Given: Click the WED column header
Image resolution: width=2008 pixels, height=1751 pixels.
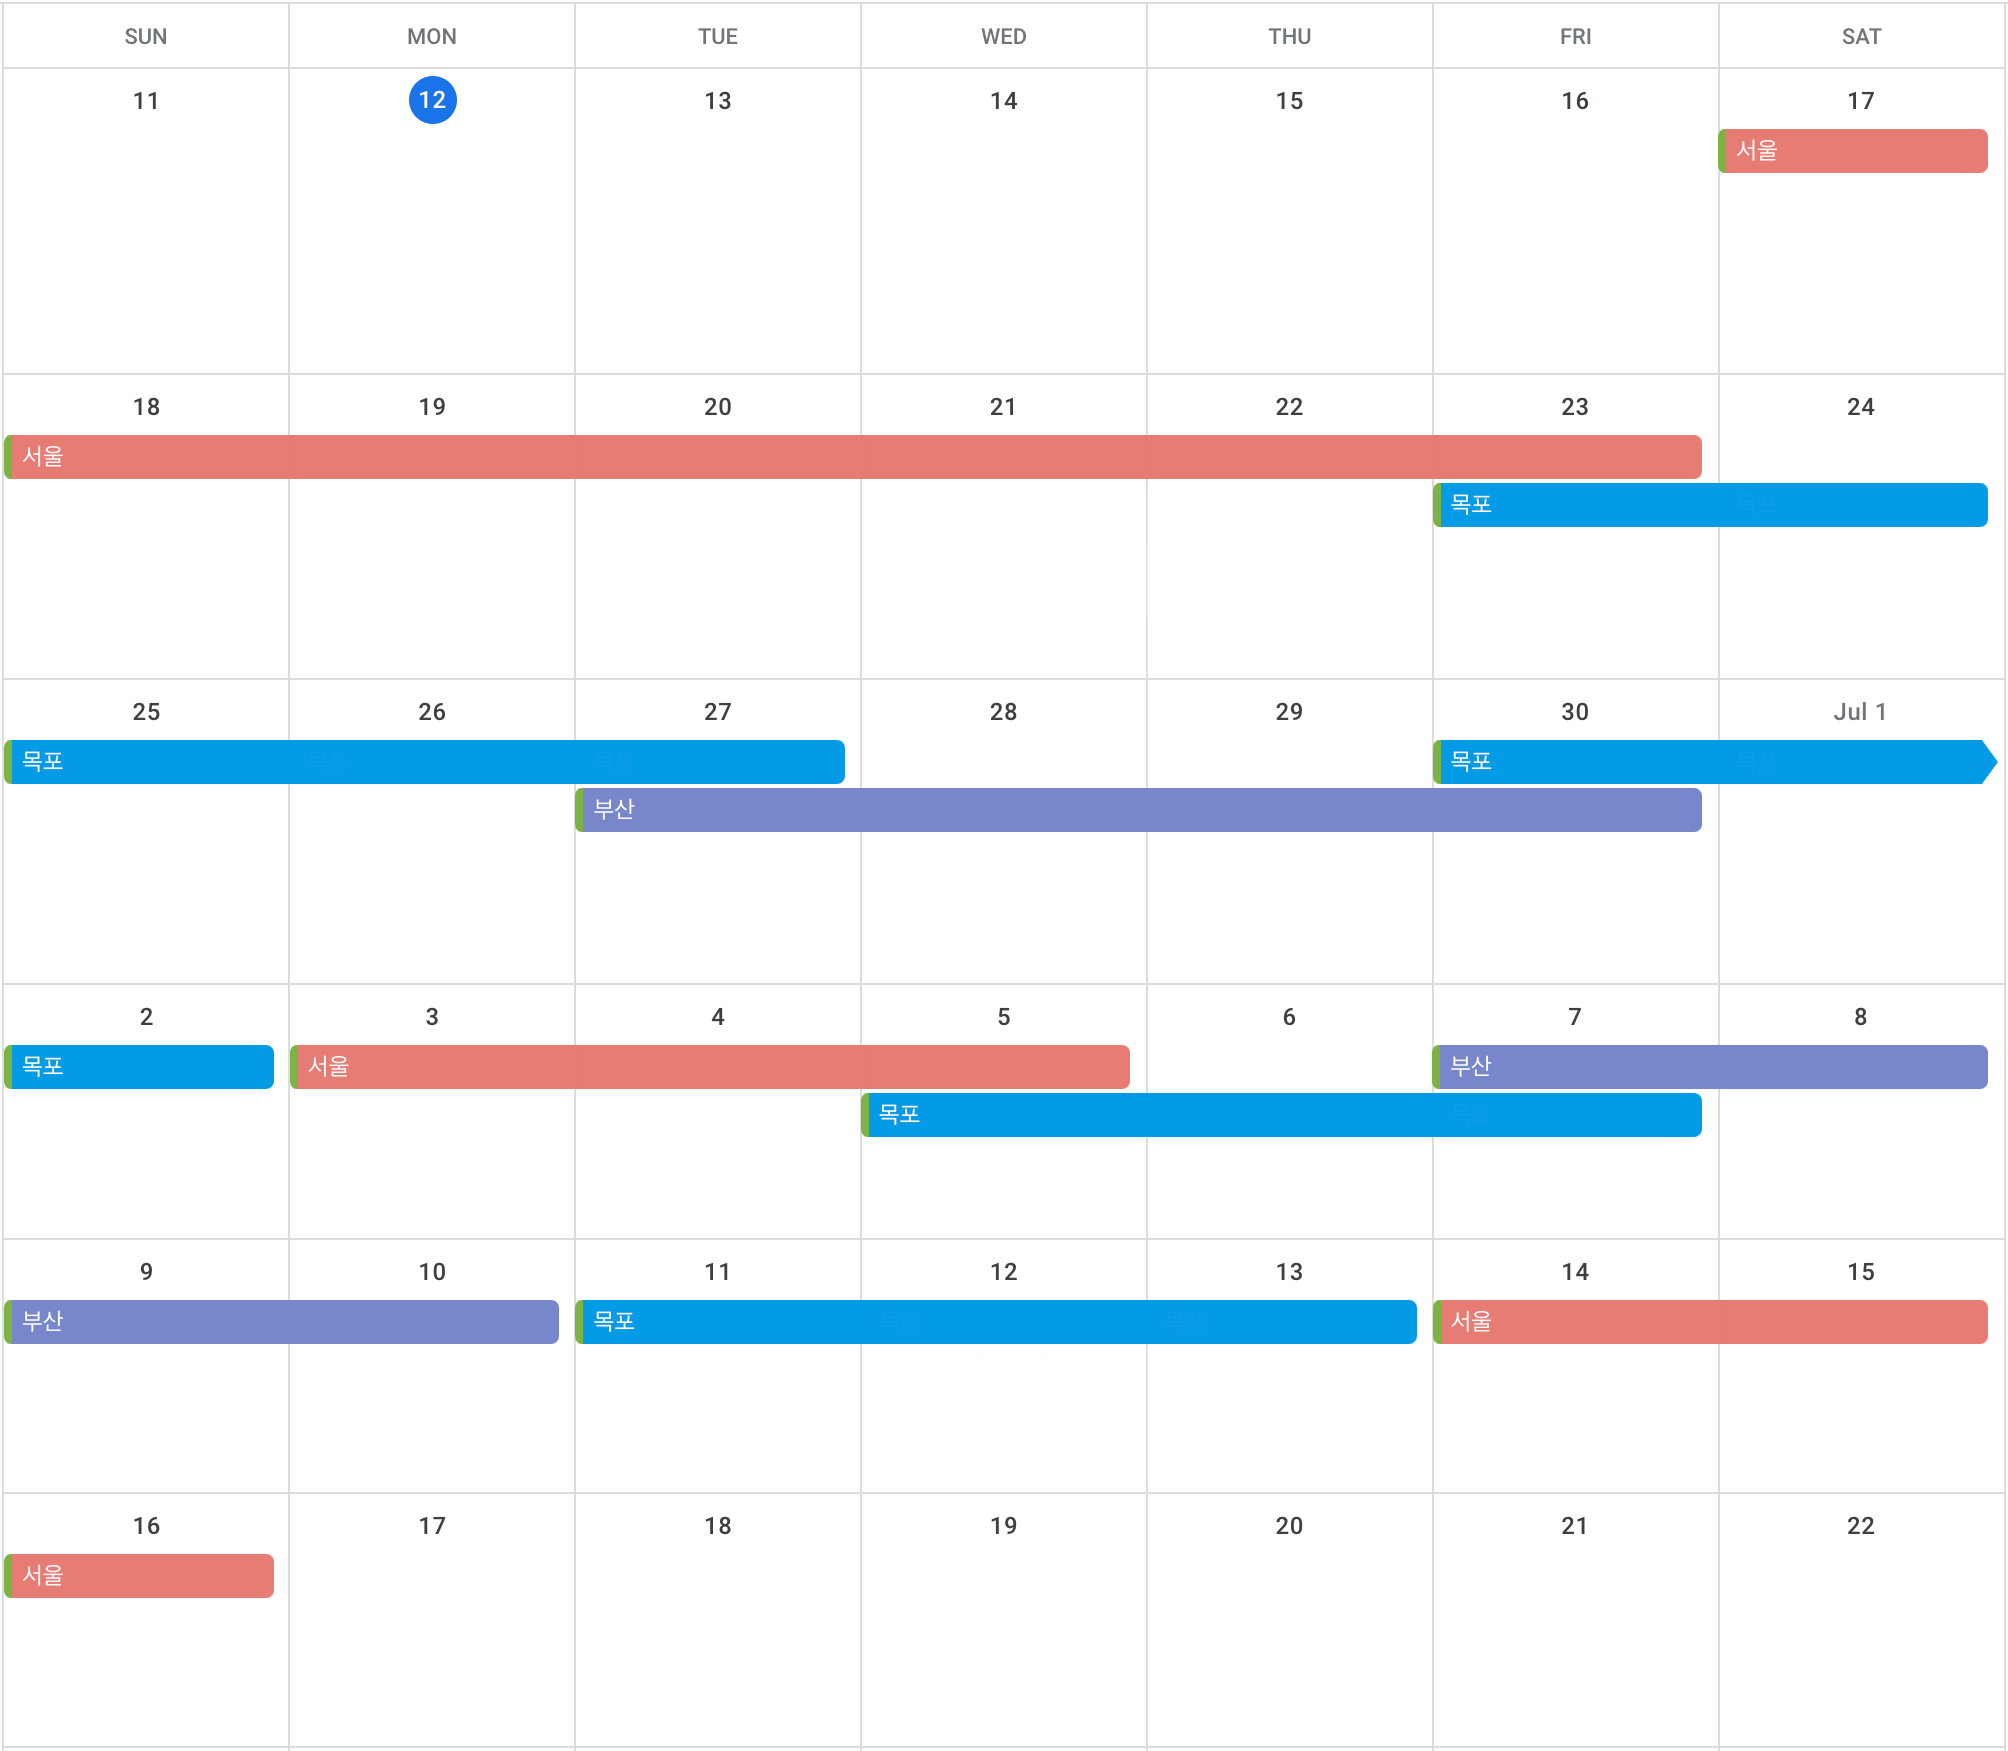Looking at the screenshot, I should point(1004,37).
